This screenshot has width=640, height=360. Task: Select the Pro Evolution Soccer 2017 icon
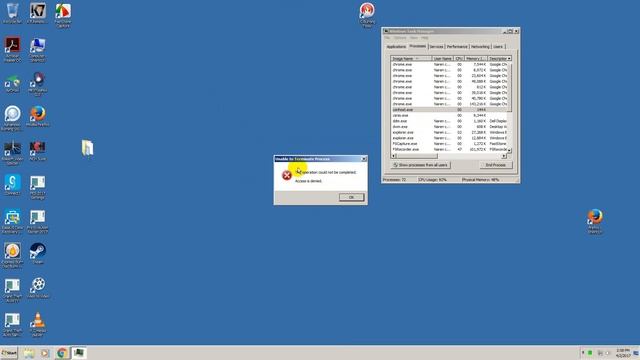pyautogui.click(x=38, y=222)
